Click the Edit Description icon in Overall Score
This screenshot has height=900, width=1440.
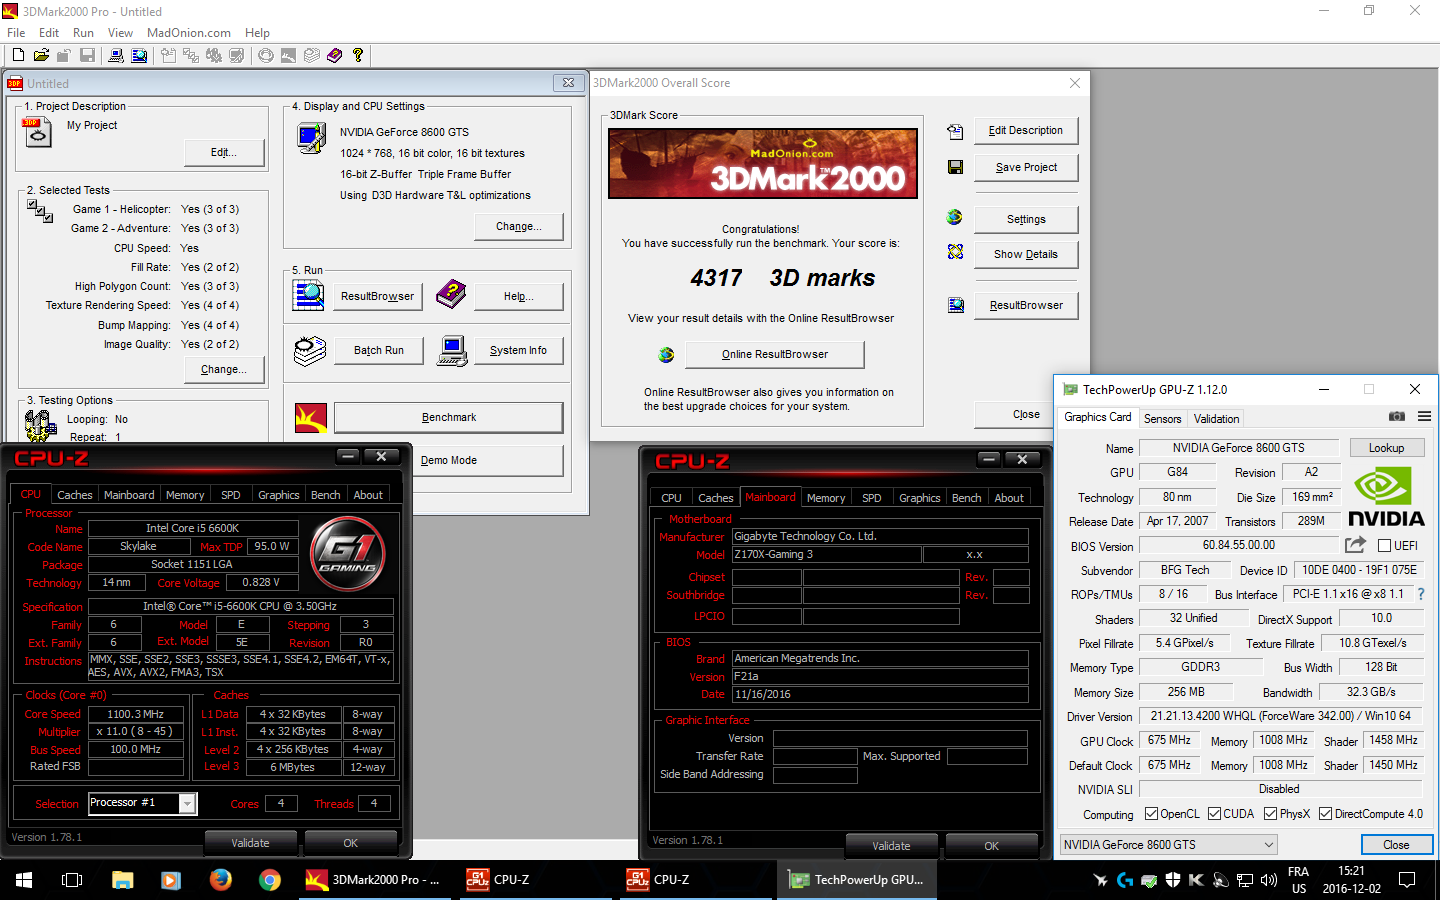coord(955,131)
